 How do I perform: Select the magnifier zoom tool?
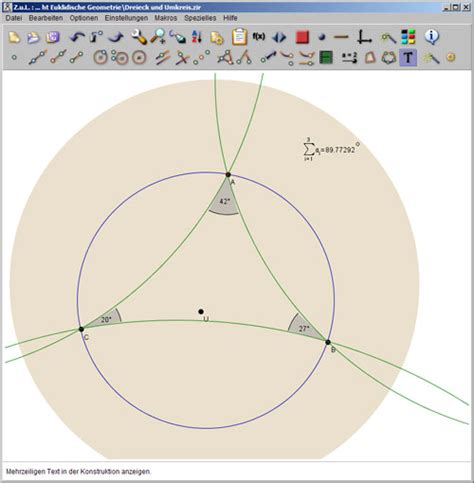coord(158,36)
